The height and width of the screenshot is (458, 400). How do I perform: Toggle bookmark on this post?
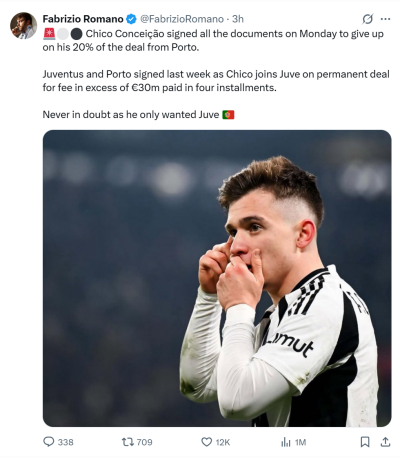365,442
